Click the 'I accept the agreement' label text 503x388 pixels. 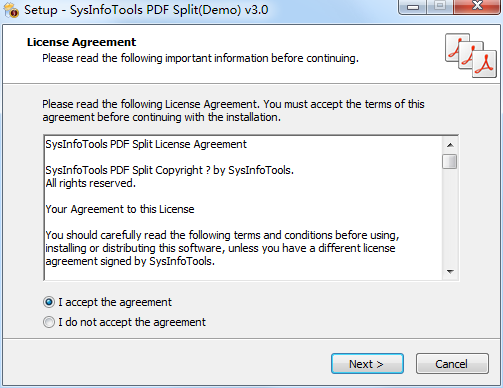click(x=115, y=302)
